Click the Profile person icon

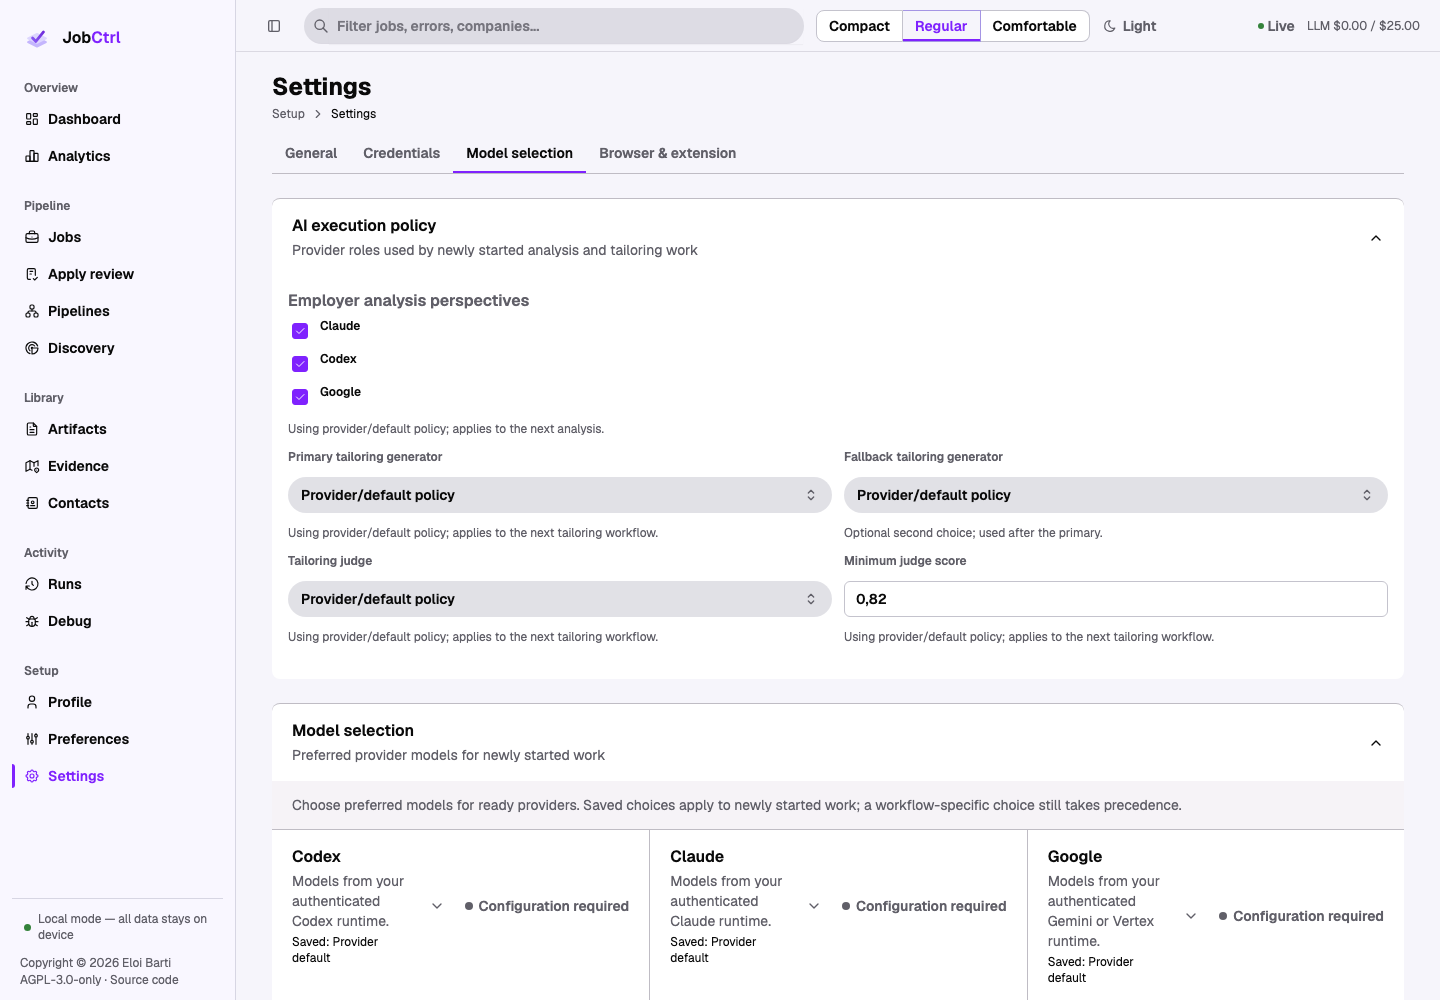pyautogui.click(x=32, y=702)
